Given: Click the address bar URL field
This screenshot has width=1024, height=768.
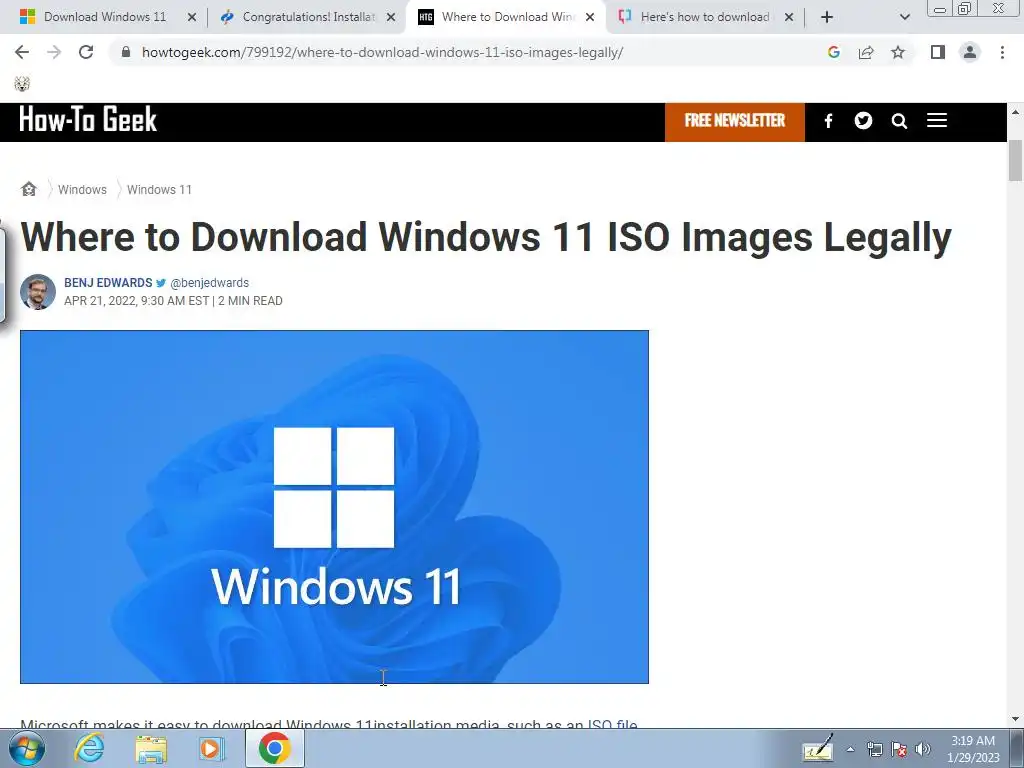Looking at the screenshot, I should 382,52.
